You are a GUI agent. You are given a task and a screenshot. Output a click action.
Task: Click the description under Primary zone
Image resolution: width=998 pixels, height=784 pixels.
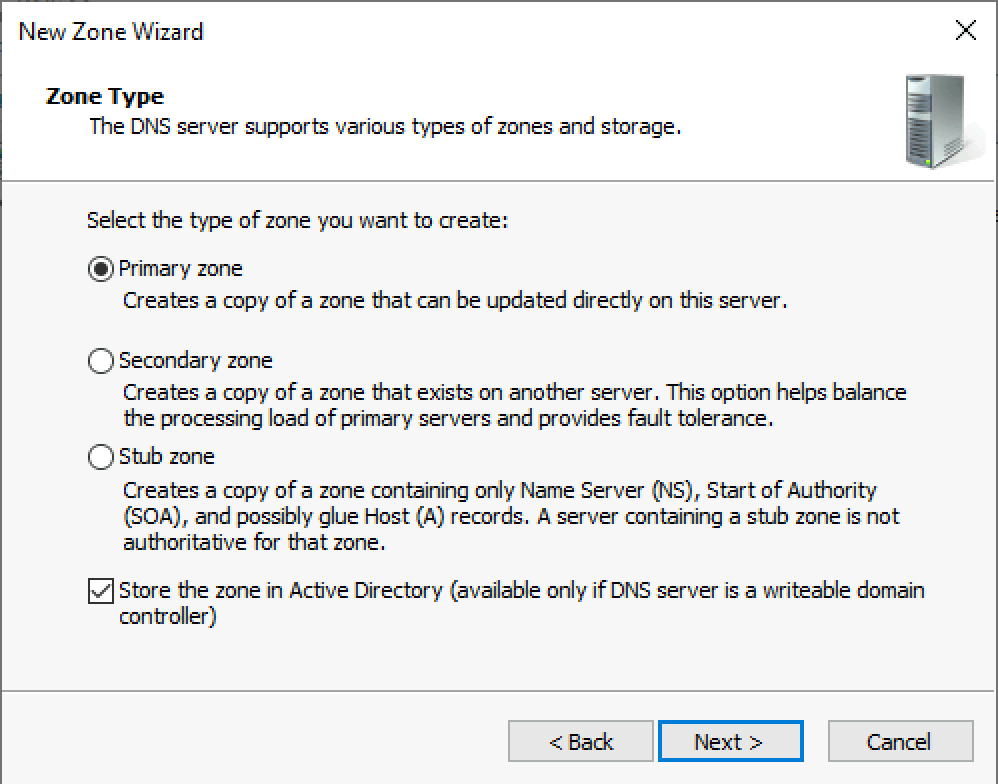pos(455,300)
